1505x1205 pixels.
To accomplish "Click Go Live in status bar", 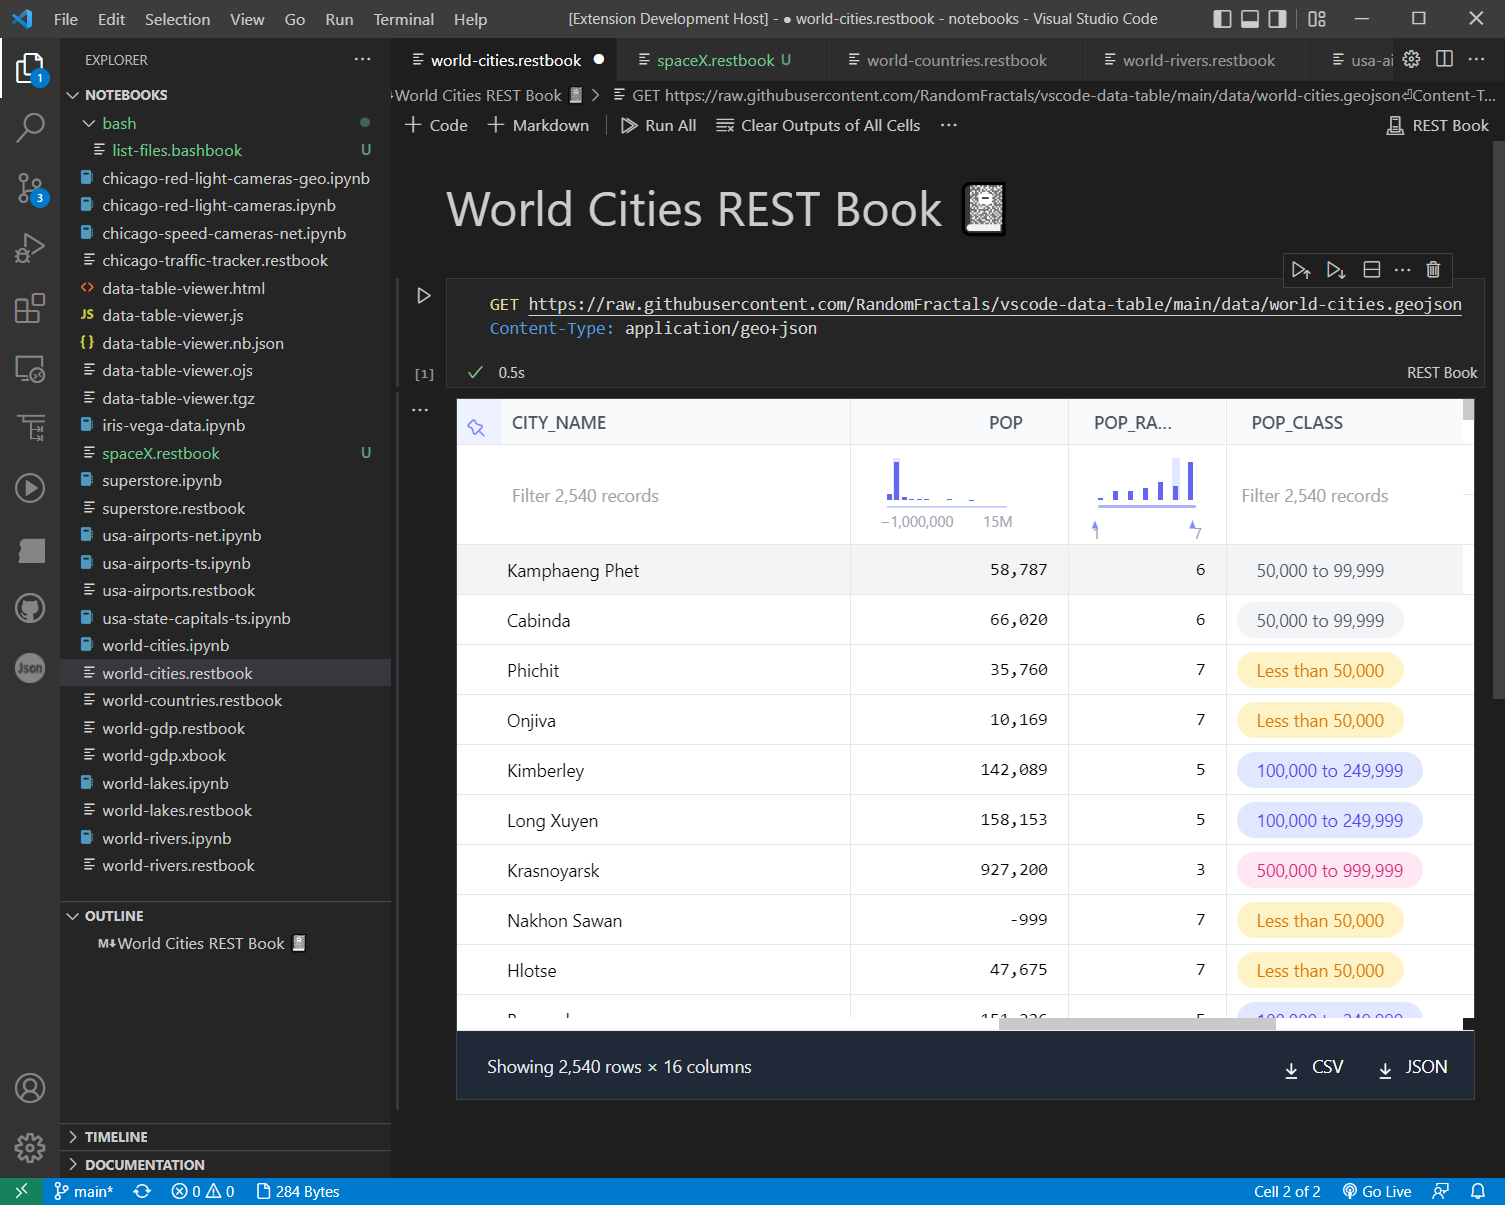I will (x=1376, y=1191).
